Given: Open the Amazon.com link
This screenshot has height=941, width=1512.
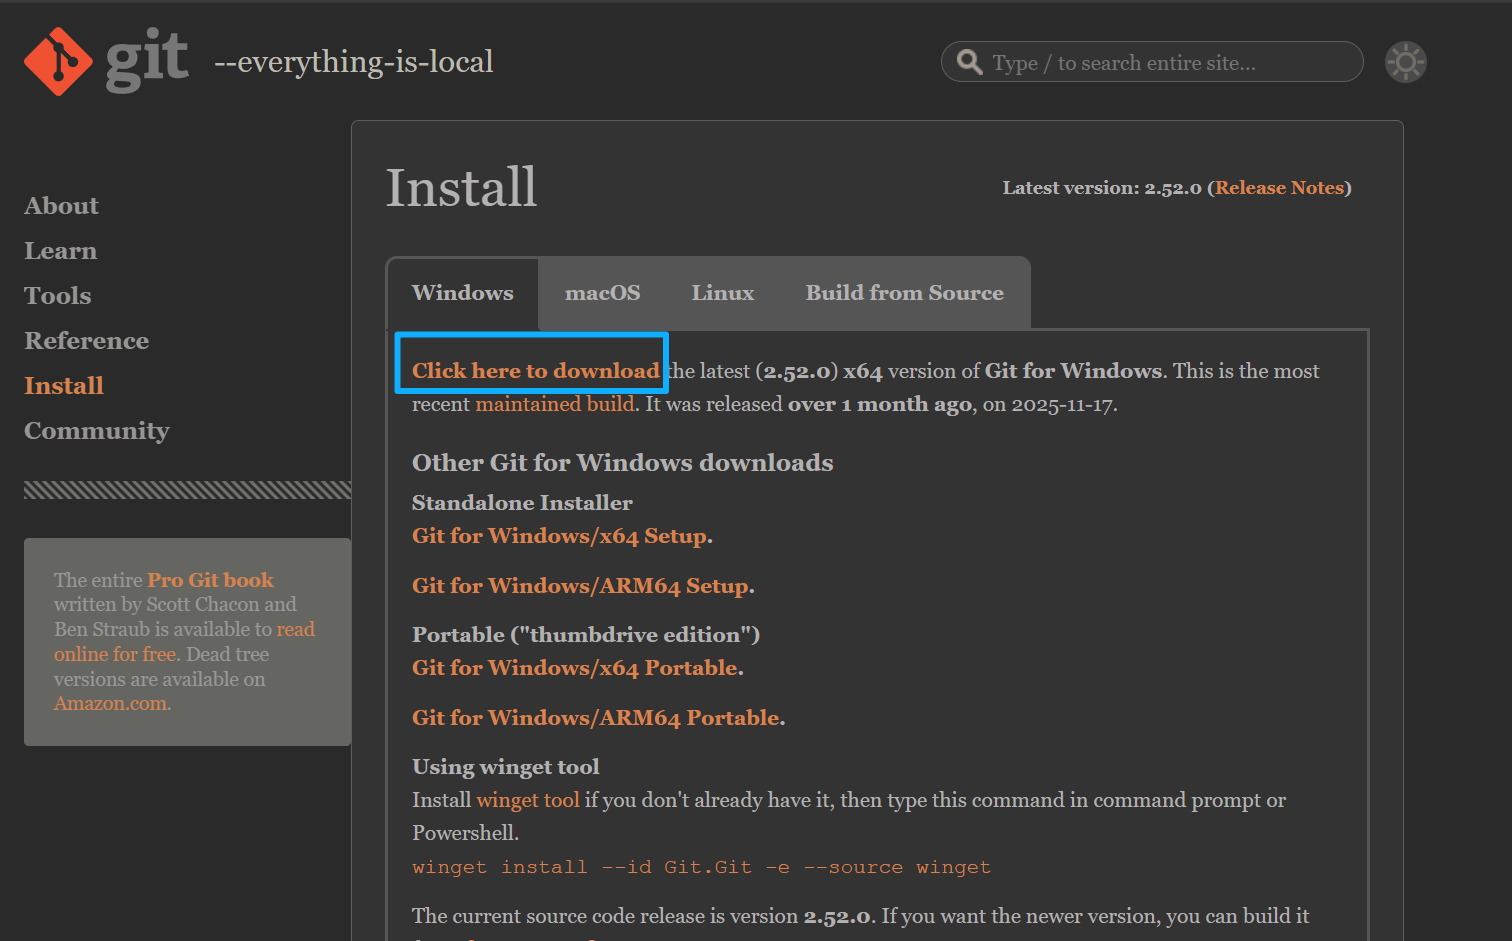Looking at the screenshot, I should [110, 704].
